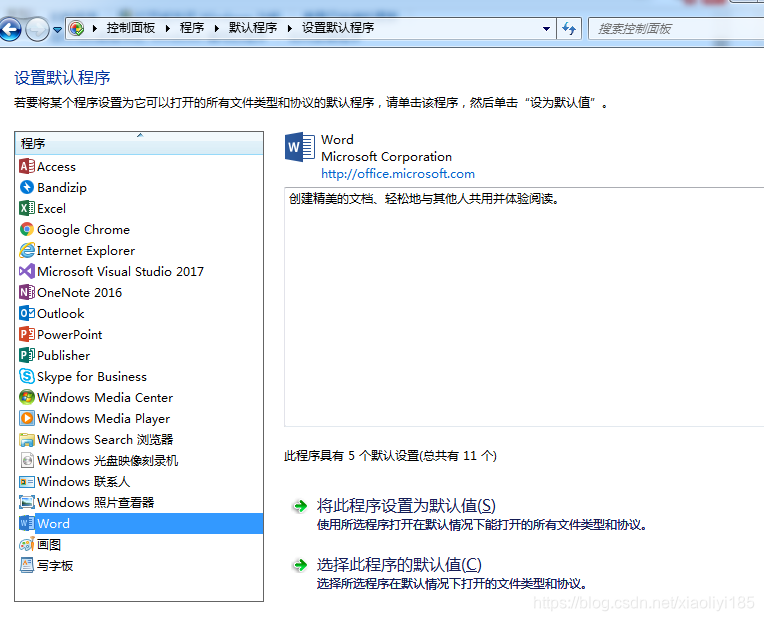The width and height of the screenshot is (764, 621).
Task: Select Microsoft Visual Studio 2017 entry
Action: pyautogui.click(x=120, y=271)
